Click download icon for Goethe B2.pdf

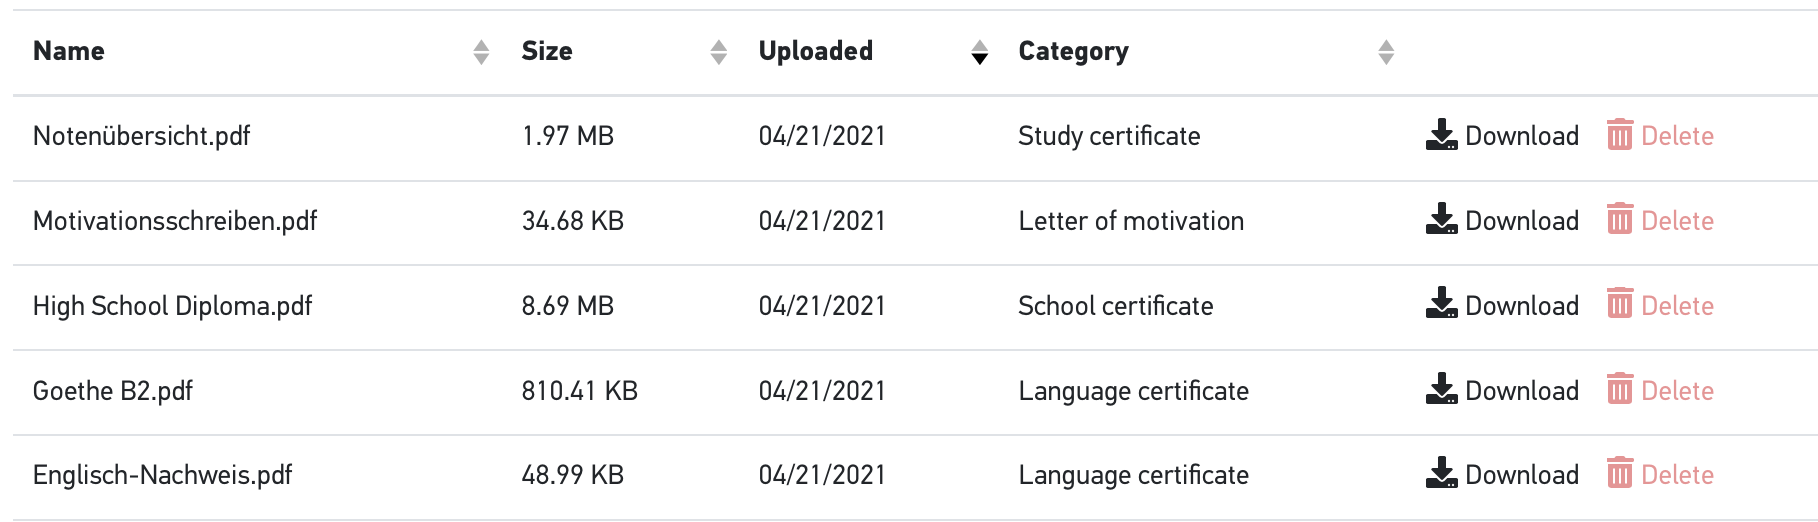[x=1441, y=389]
